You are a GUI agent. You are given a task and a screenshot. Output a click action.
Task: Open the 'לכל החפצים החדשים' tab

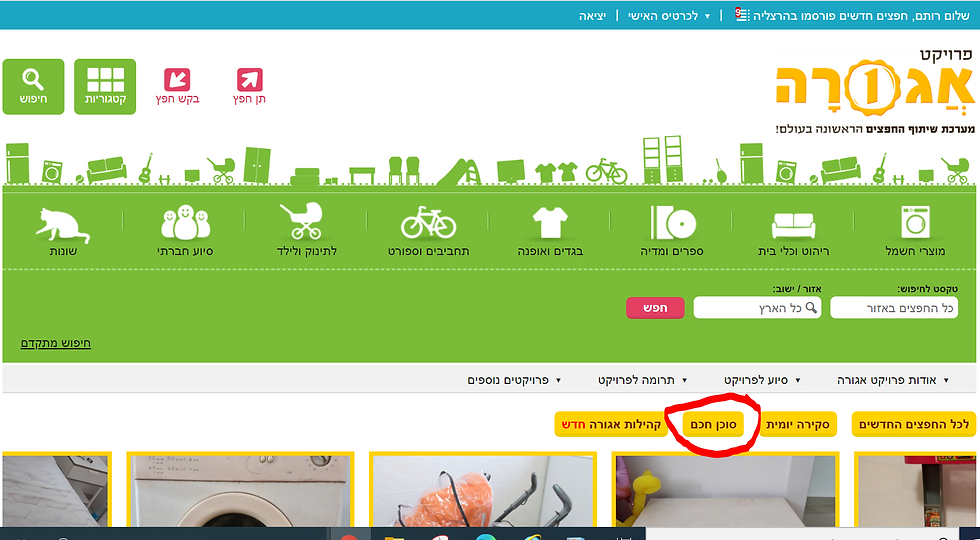tap(914, 424)
